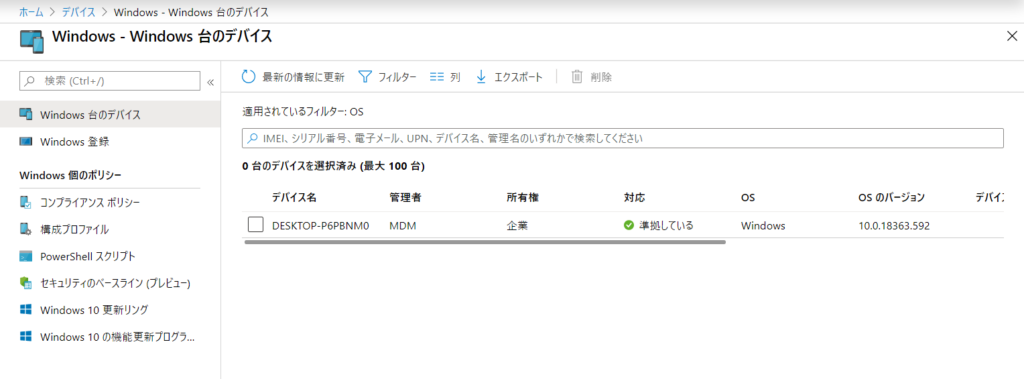Click the green 準拠している check icon

[629, 225]
